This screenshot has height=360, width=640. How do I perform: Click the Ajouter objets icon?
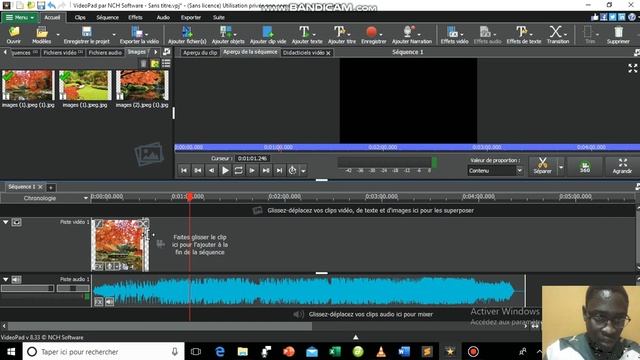pyautogui.click(x=228, y=35)
